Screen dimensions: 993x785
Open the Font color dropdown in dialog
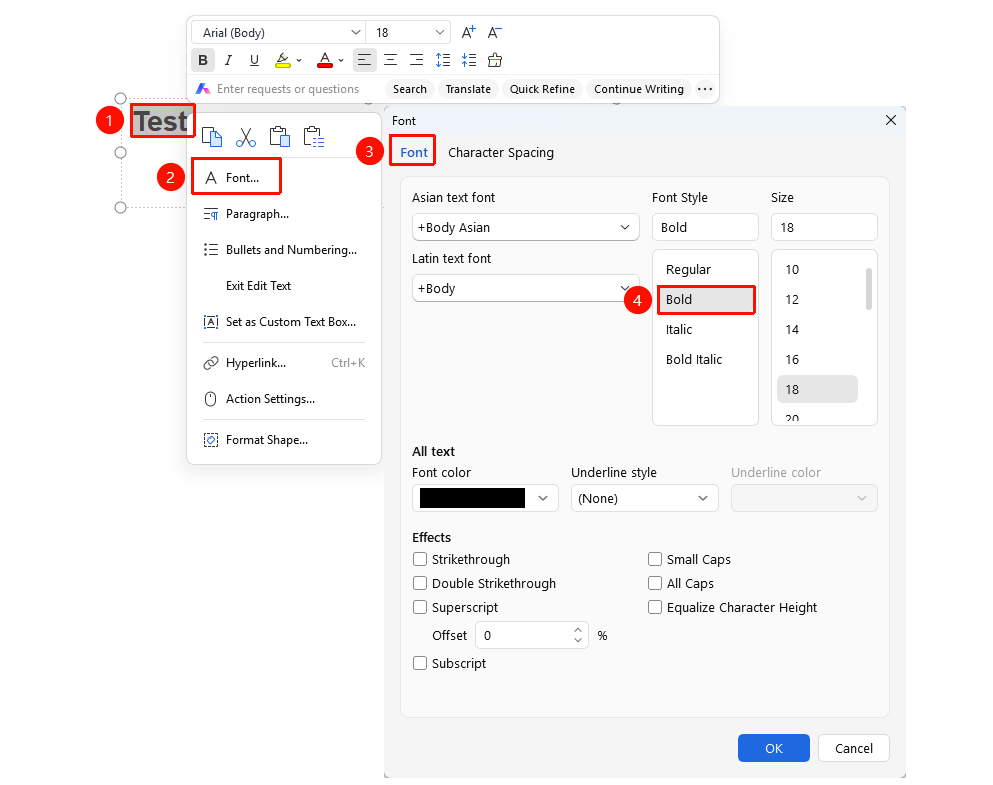[x=485, y=498]
